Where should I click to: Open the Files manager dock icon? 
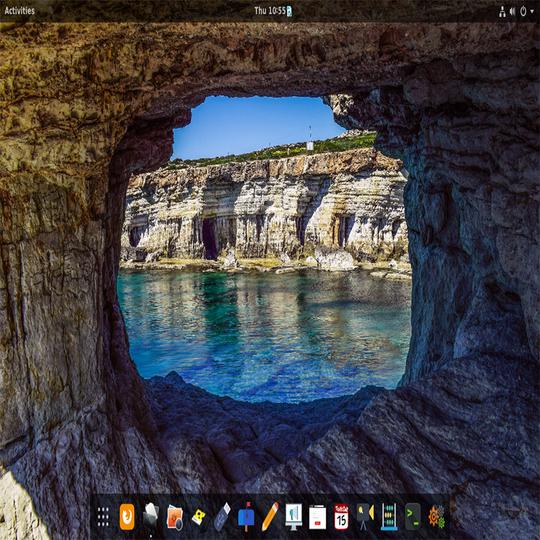point(151,516)
